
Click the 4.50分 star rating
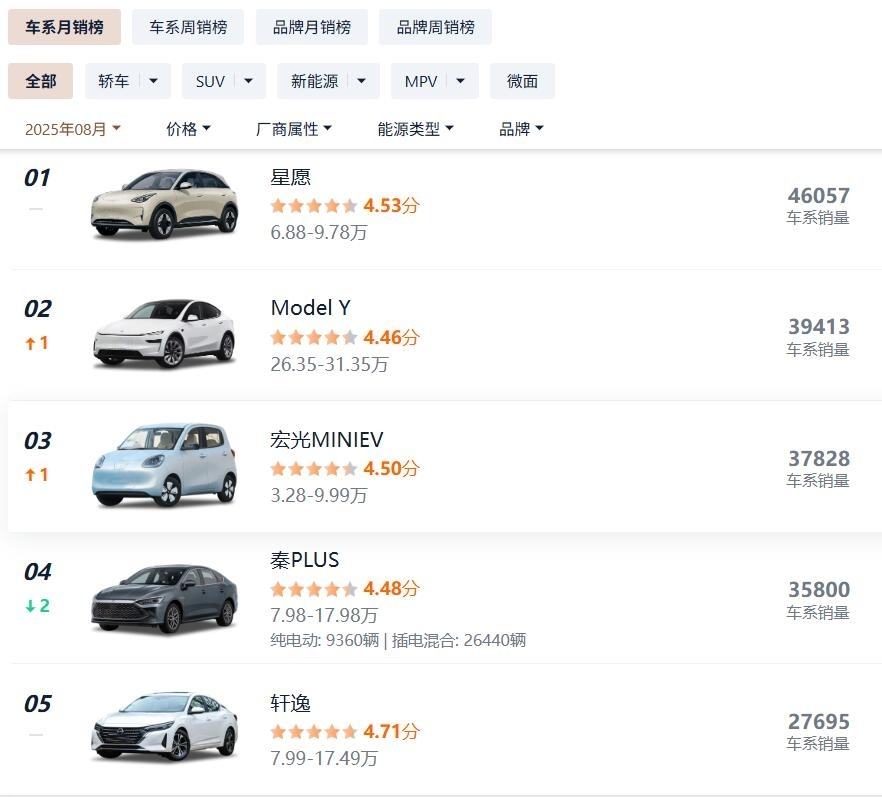345,468
